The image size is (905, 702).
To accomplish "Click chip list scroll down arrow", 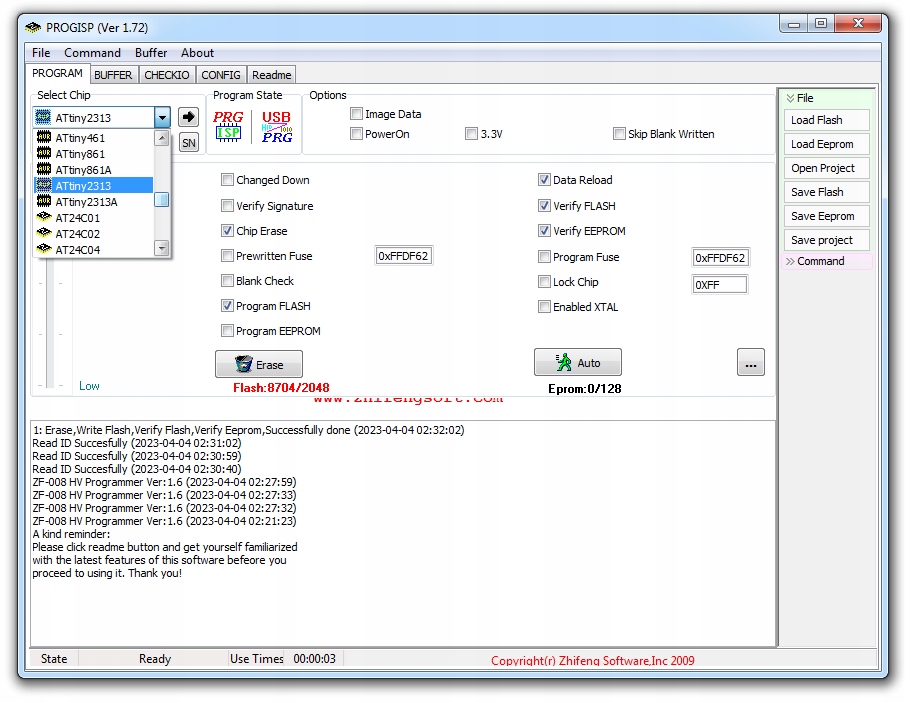I will click(162, 248).
